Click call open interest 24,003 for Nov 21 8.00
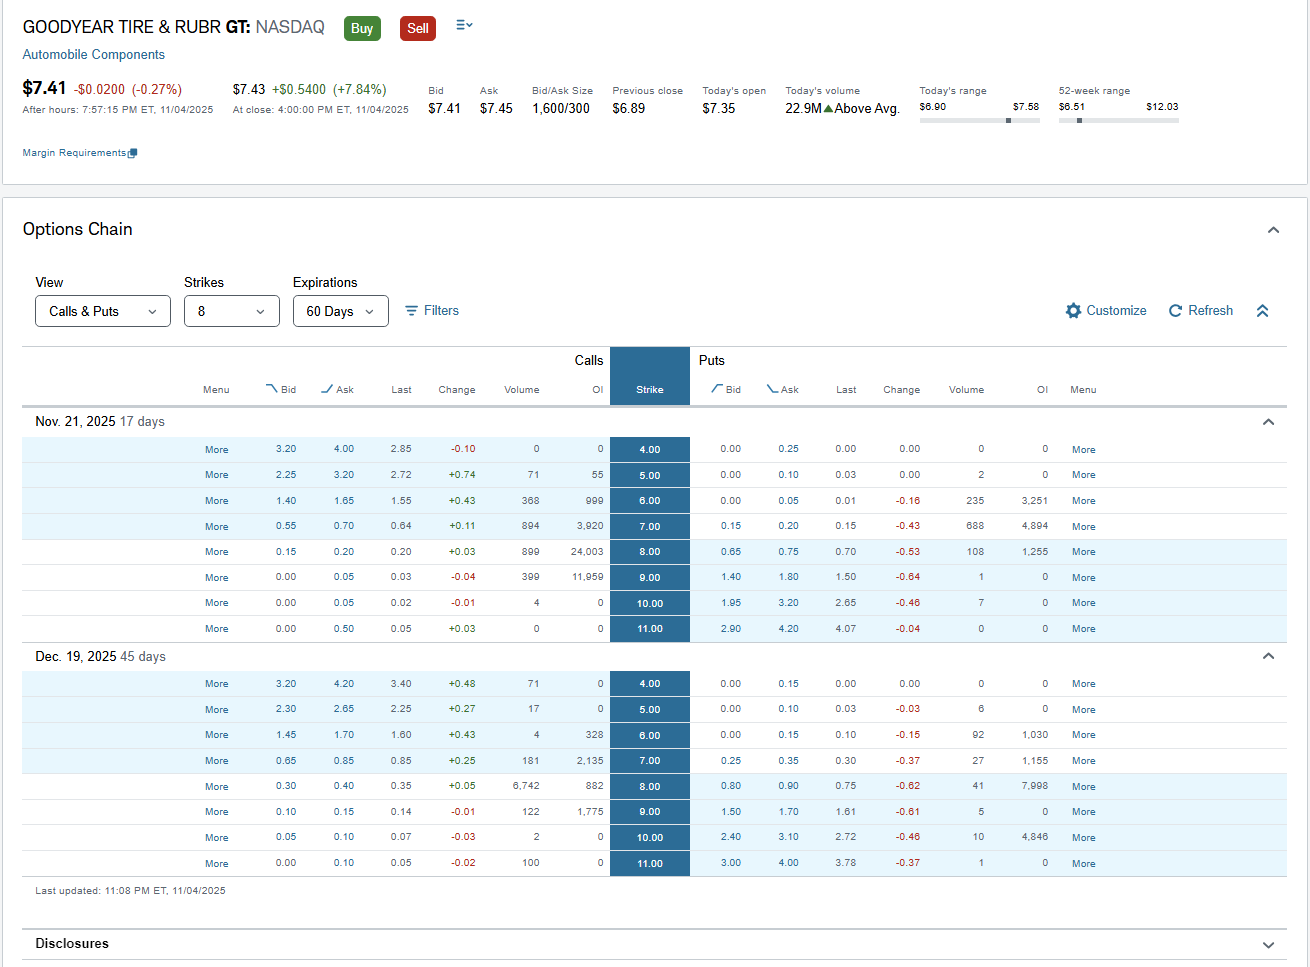This screenshot has width=1310, height=967. pos(587,552)
